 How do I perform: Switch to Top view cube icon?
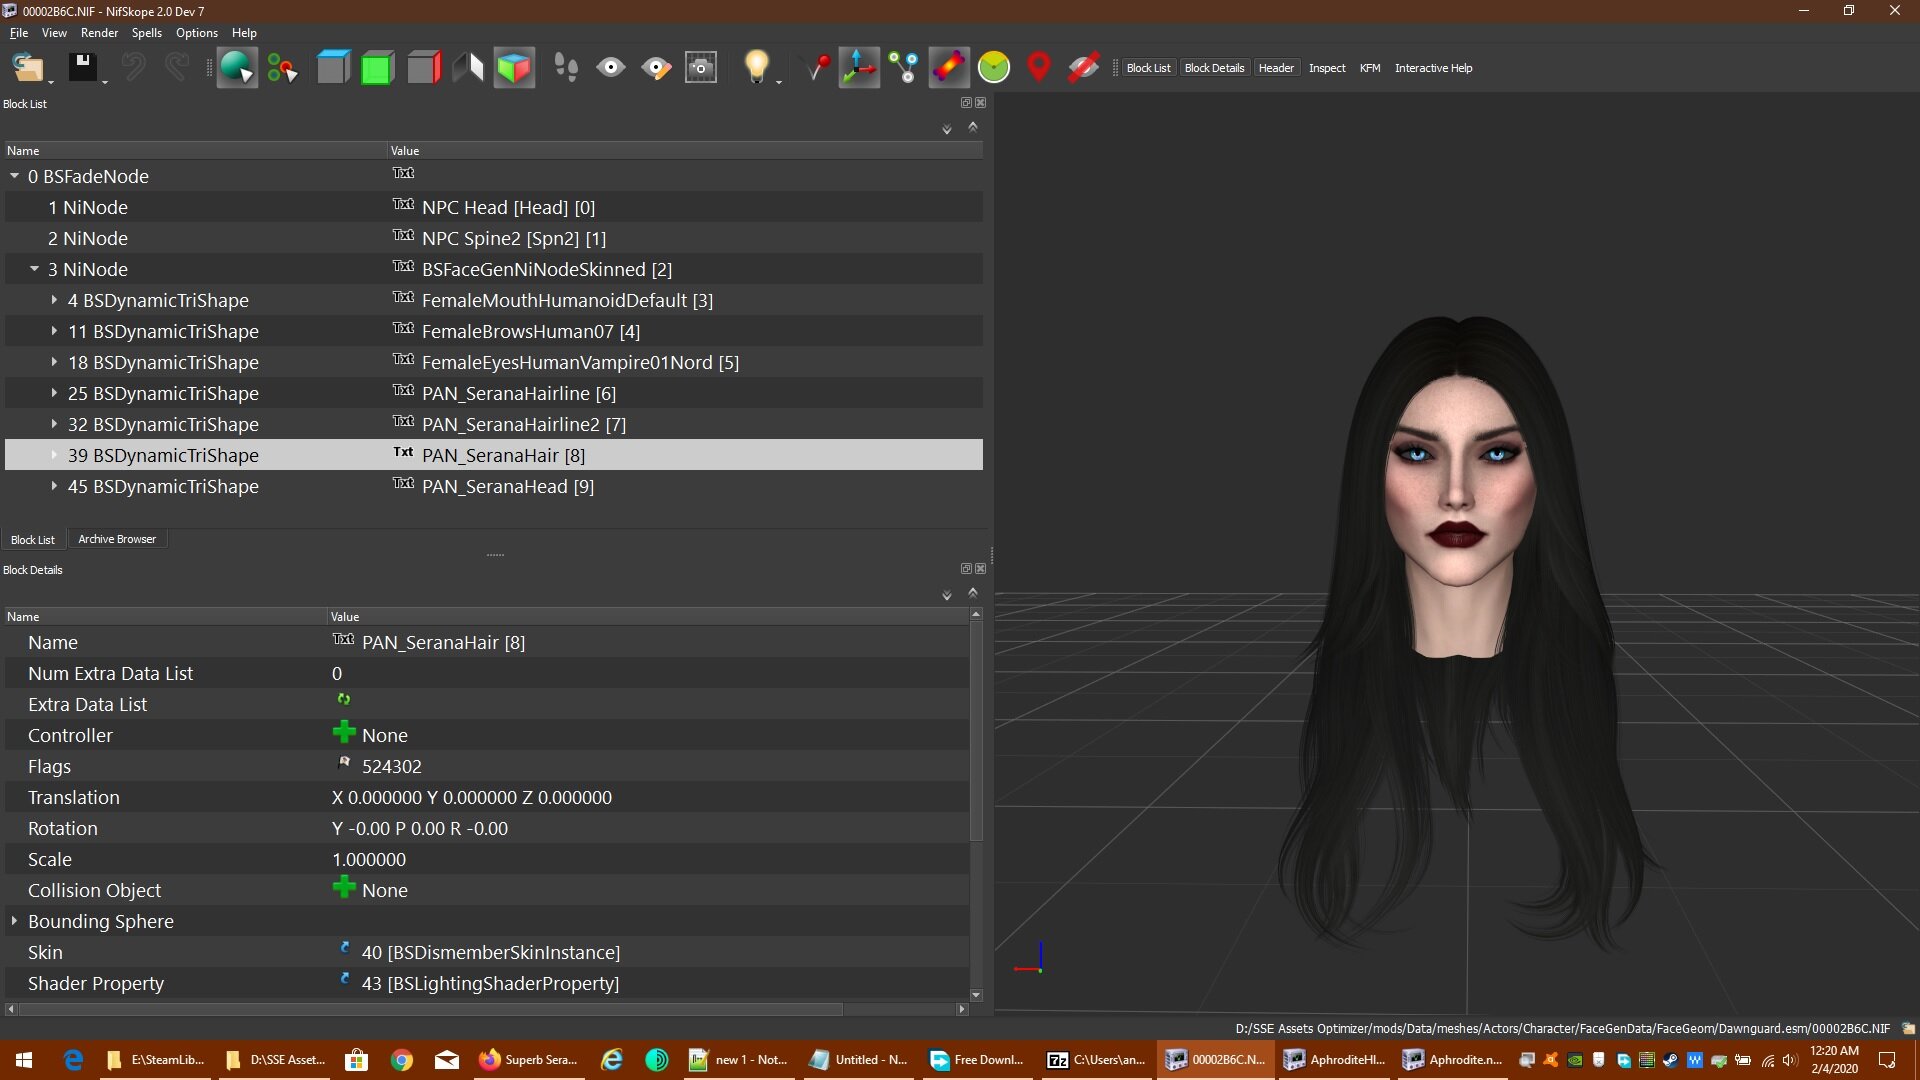[333, 68]
